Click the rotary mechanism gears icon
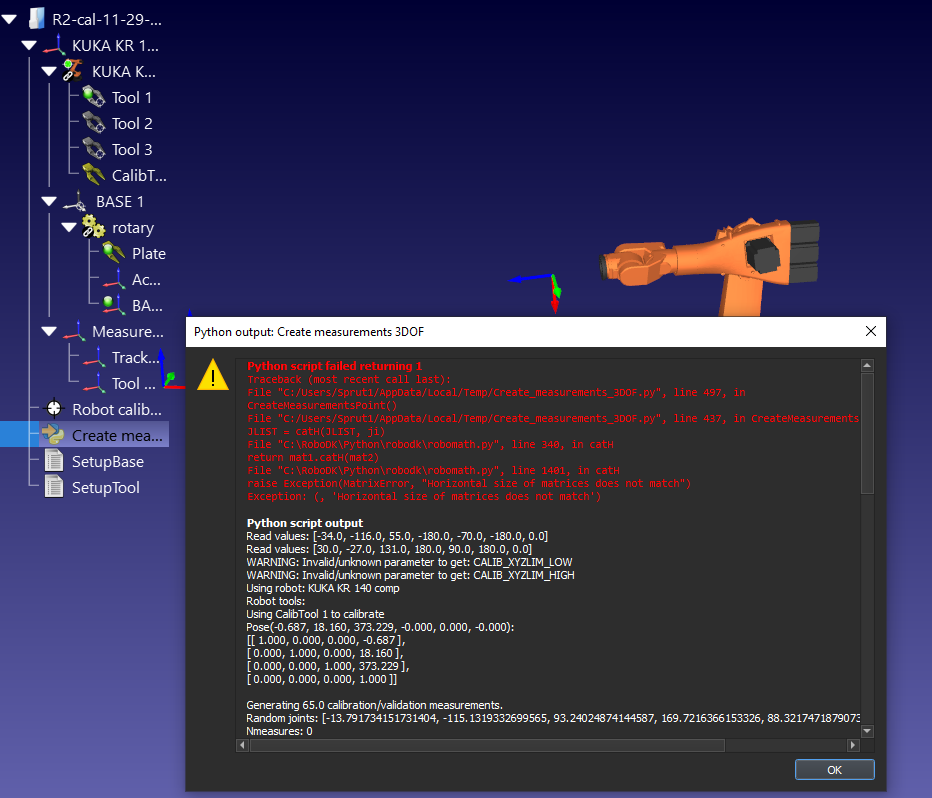Screen dimensions: 932x798 coord(94,227)
